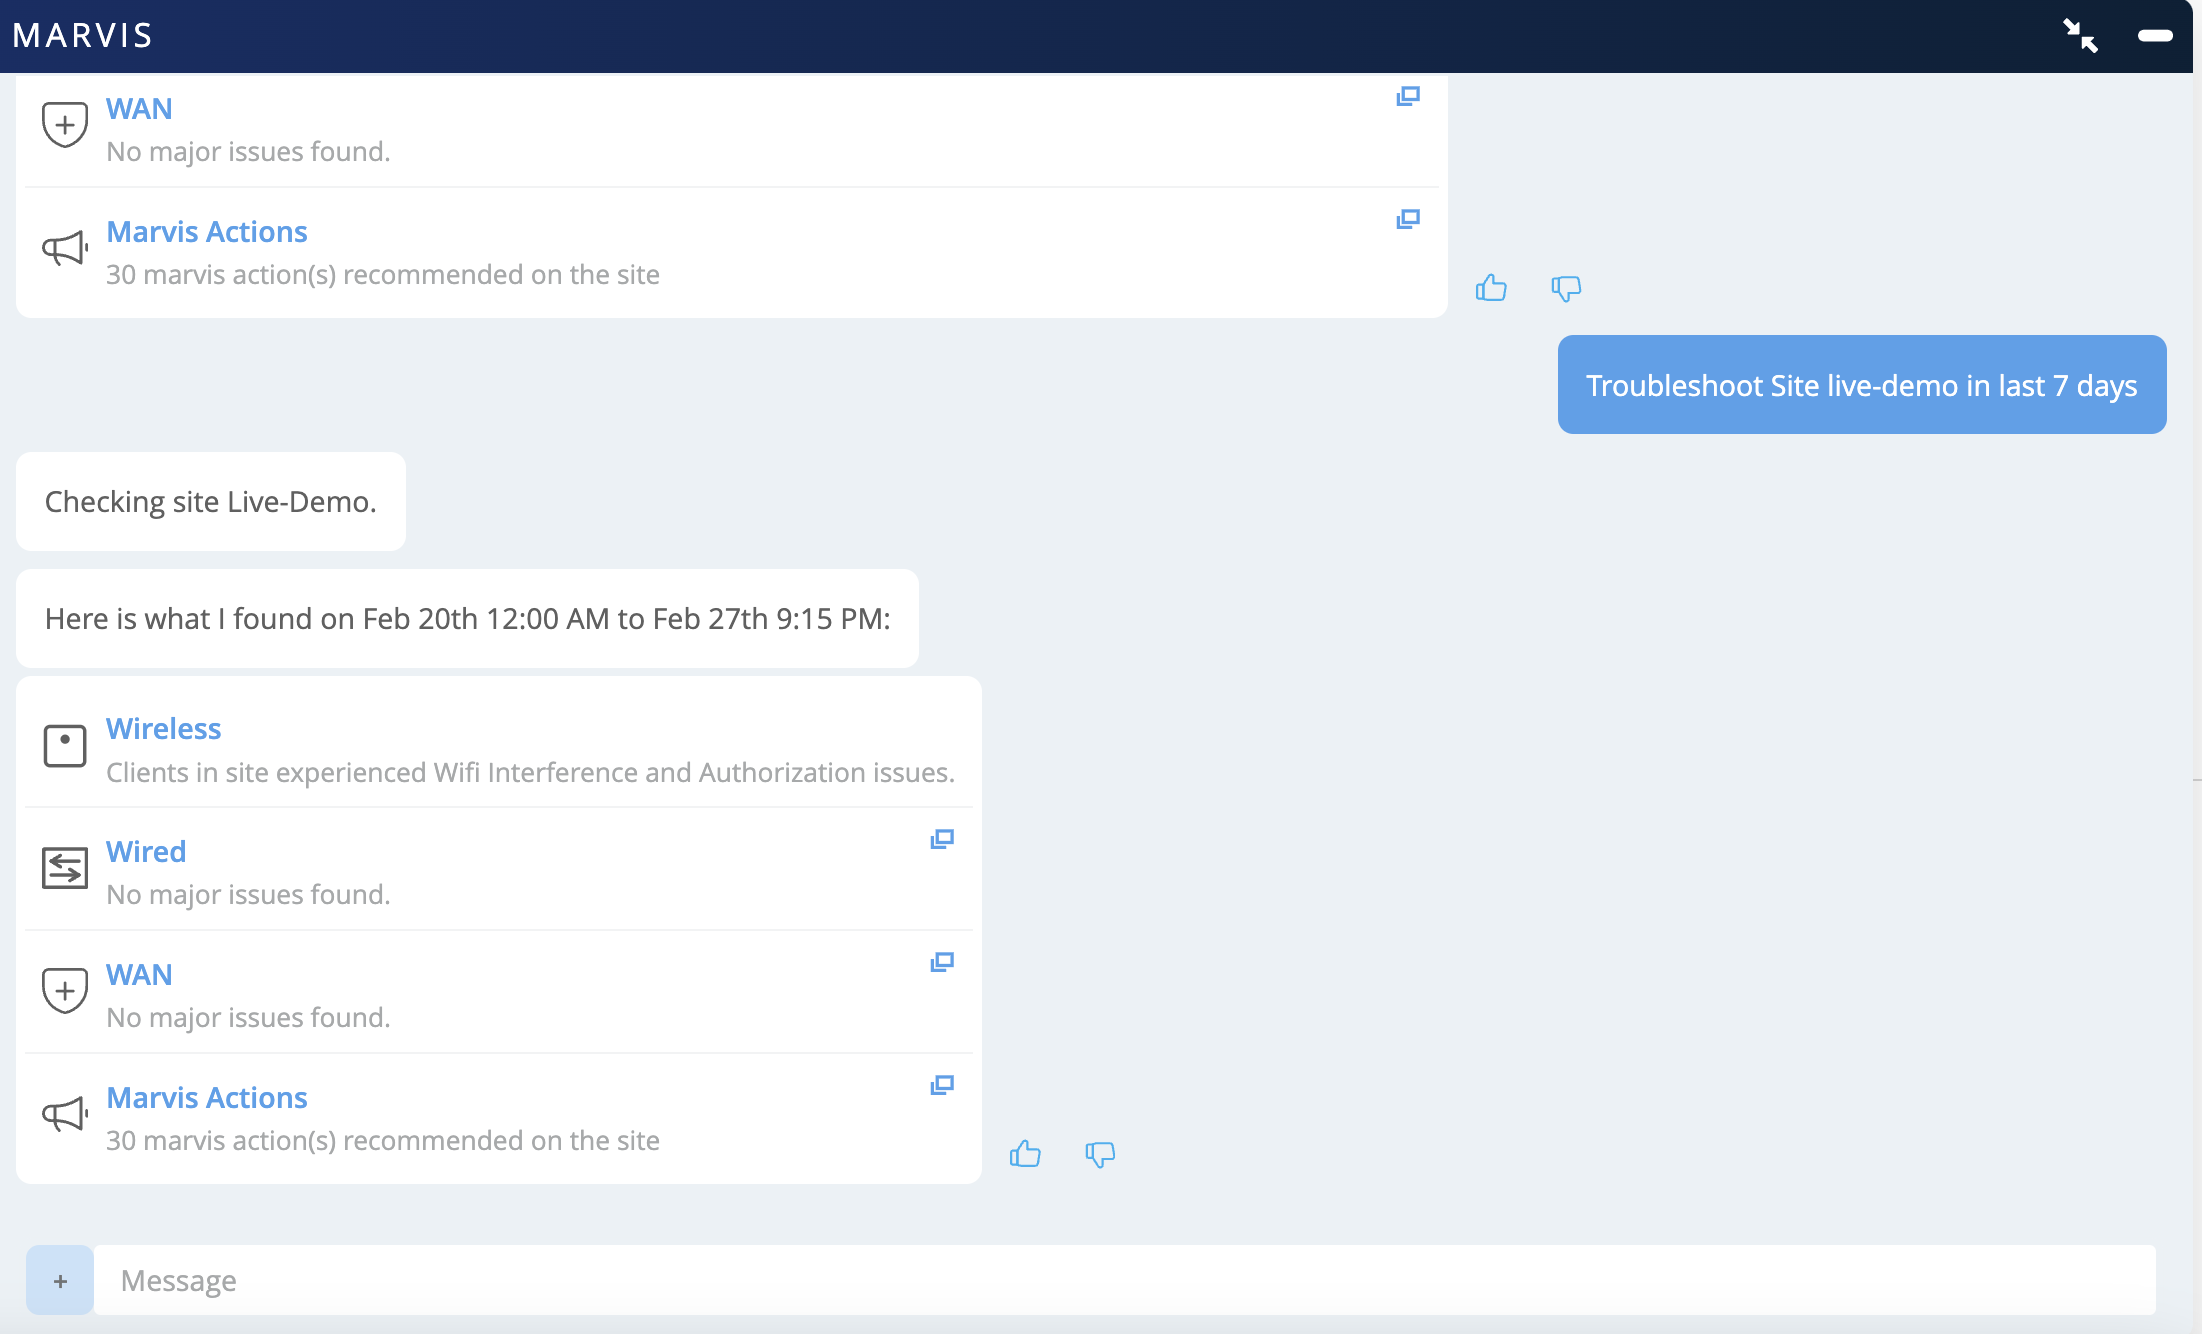Dislike the earlier response with thumbs down
The image size is (2202, 1334).
[1566, 288]
